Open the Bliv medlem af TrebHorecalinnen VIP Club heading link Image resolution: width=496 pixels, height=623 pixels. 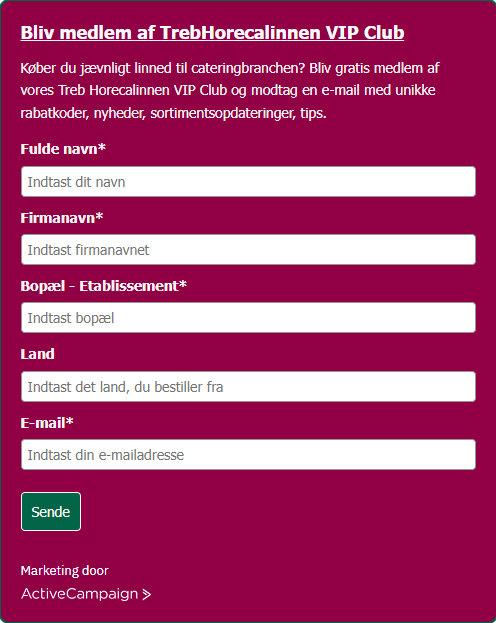click(x=212, y=33)
